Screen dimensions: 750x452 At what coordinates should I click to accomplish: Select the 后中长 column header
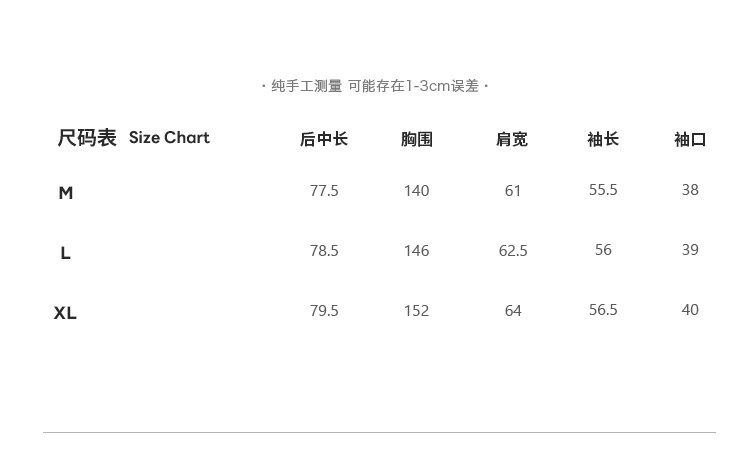[x=323, y=139]
